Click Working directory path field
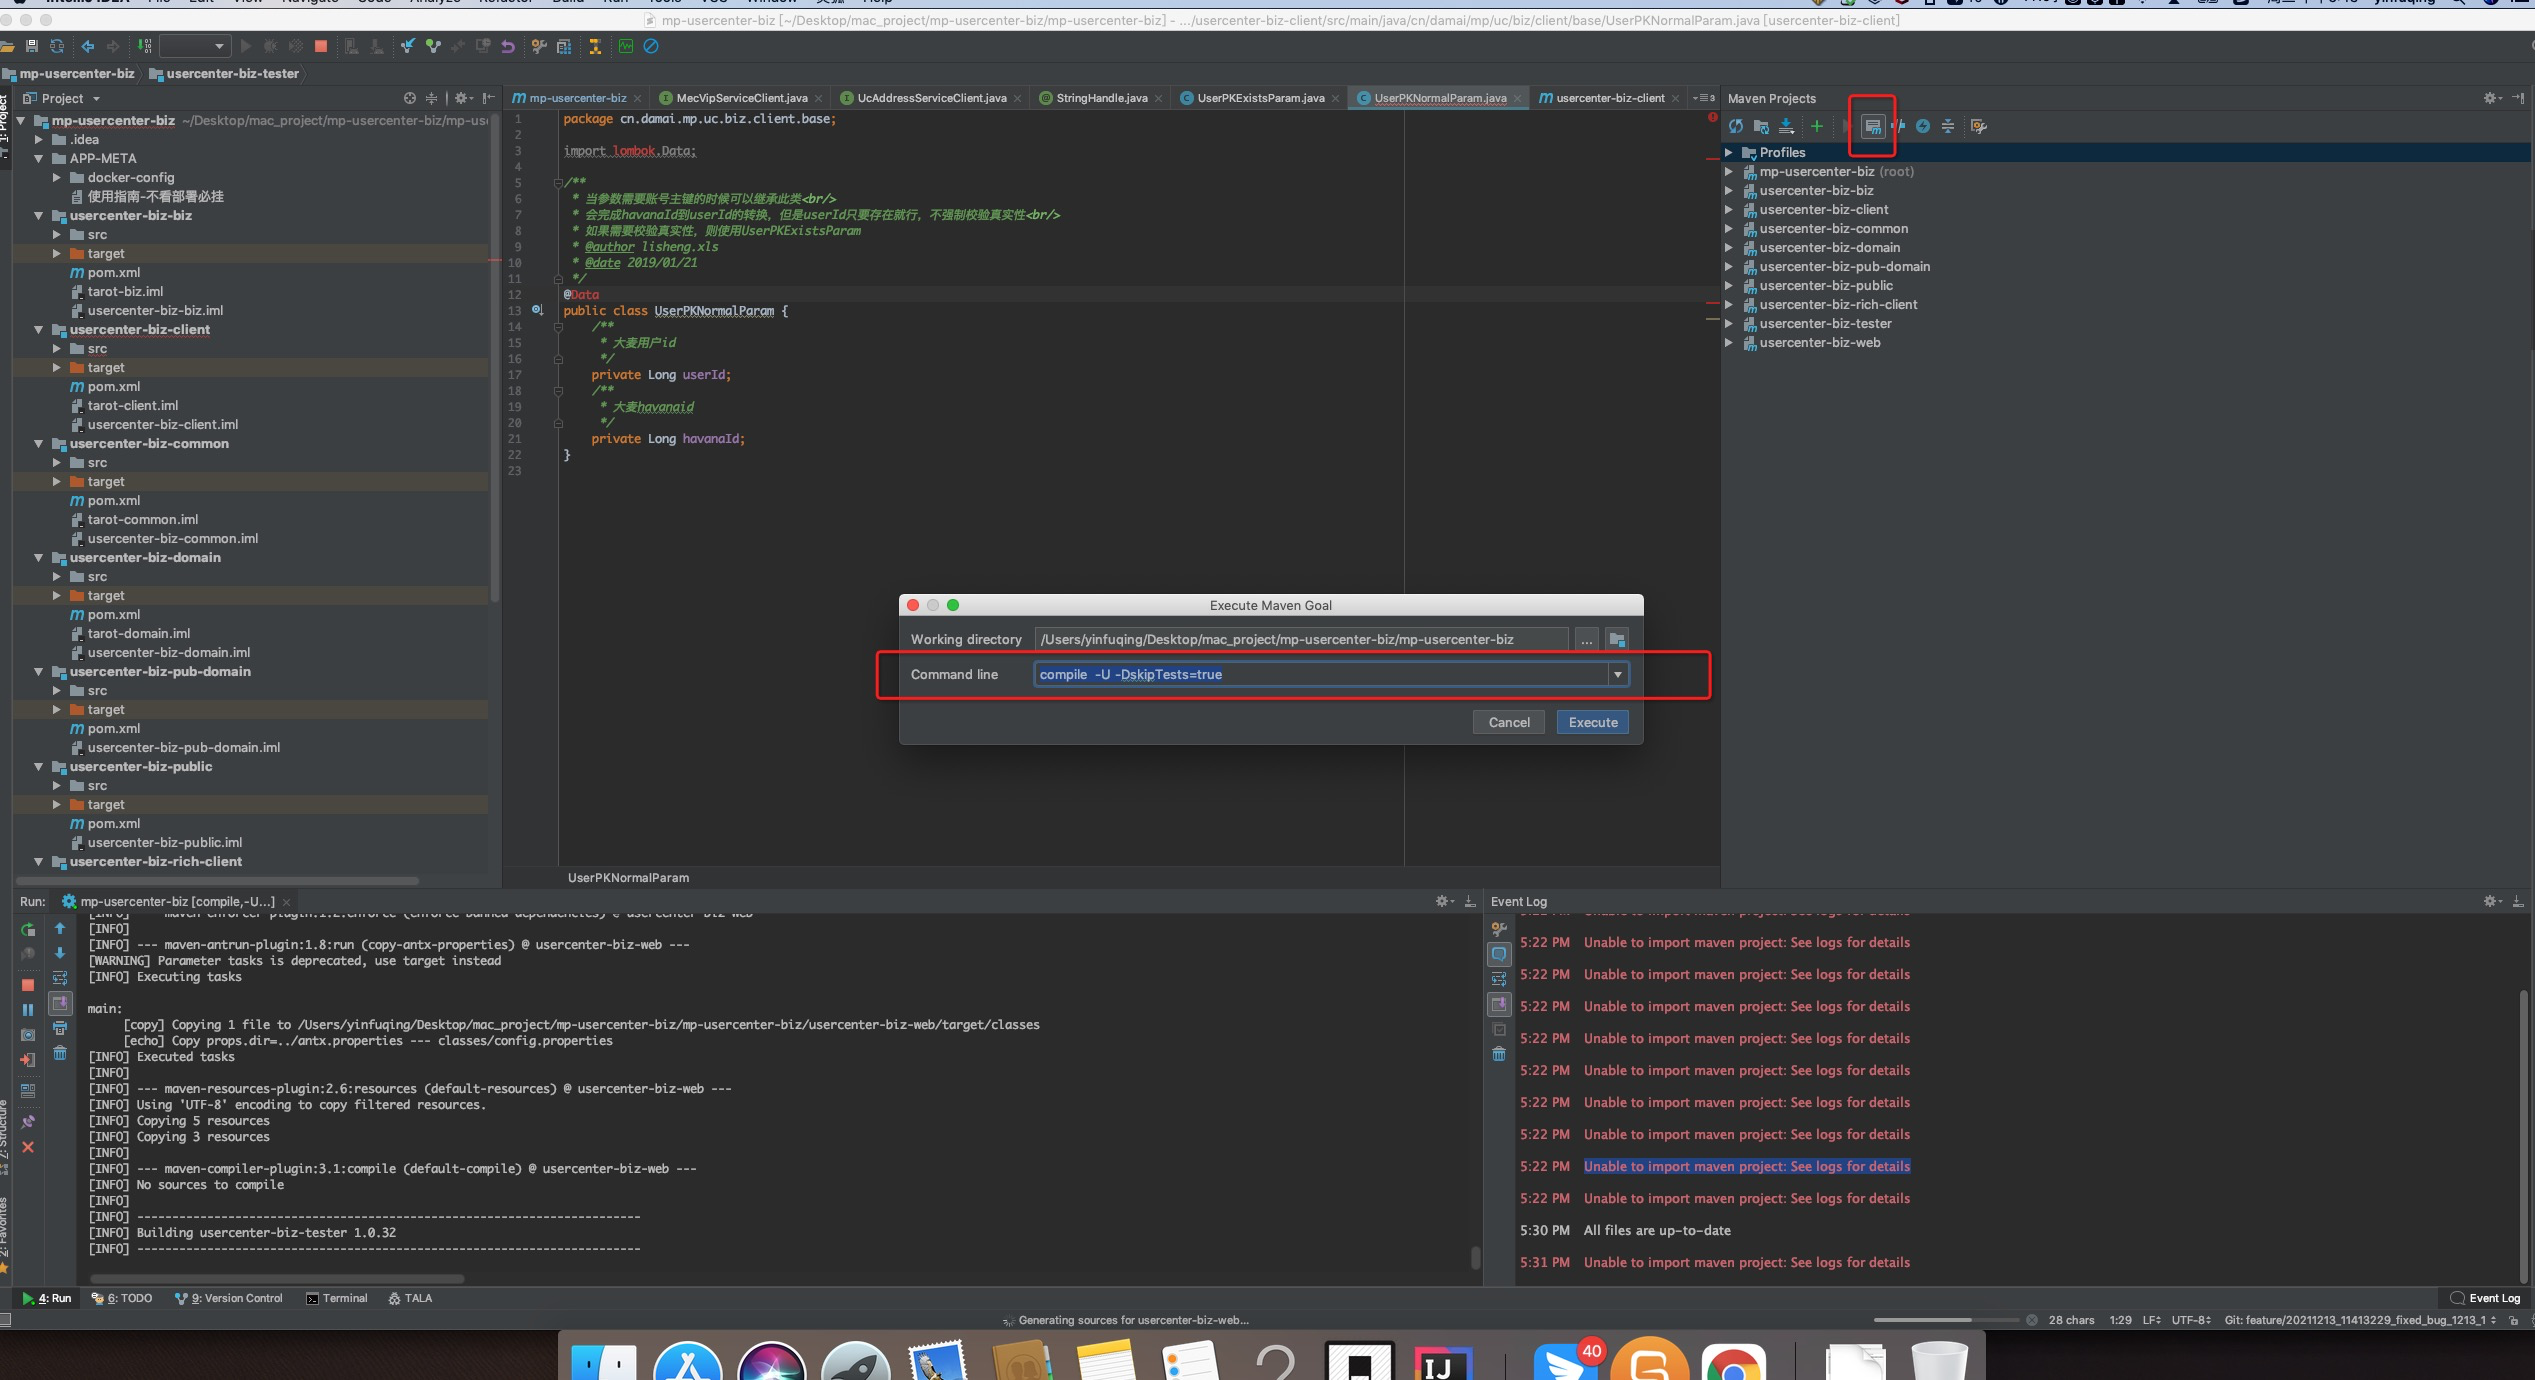The width and height of the screenshot is (2535, 1380). coord(1300,639)
